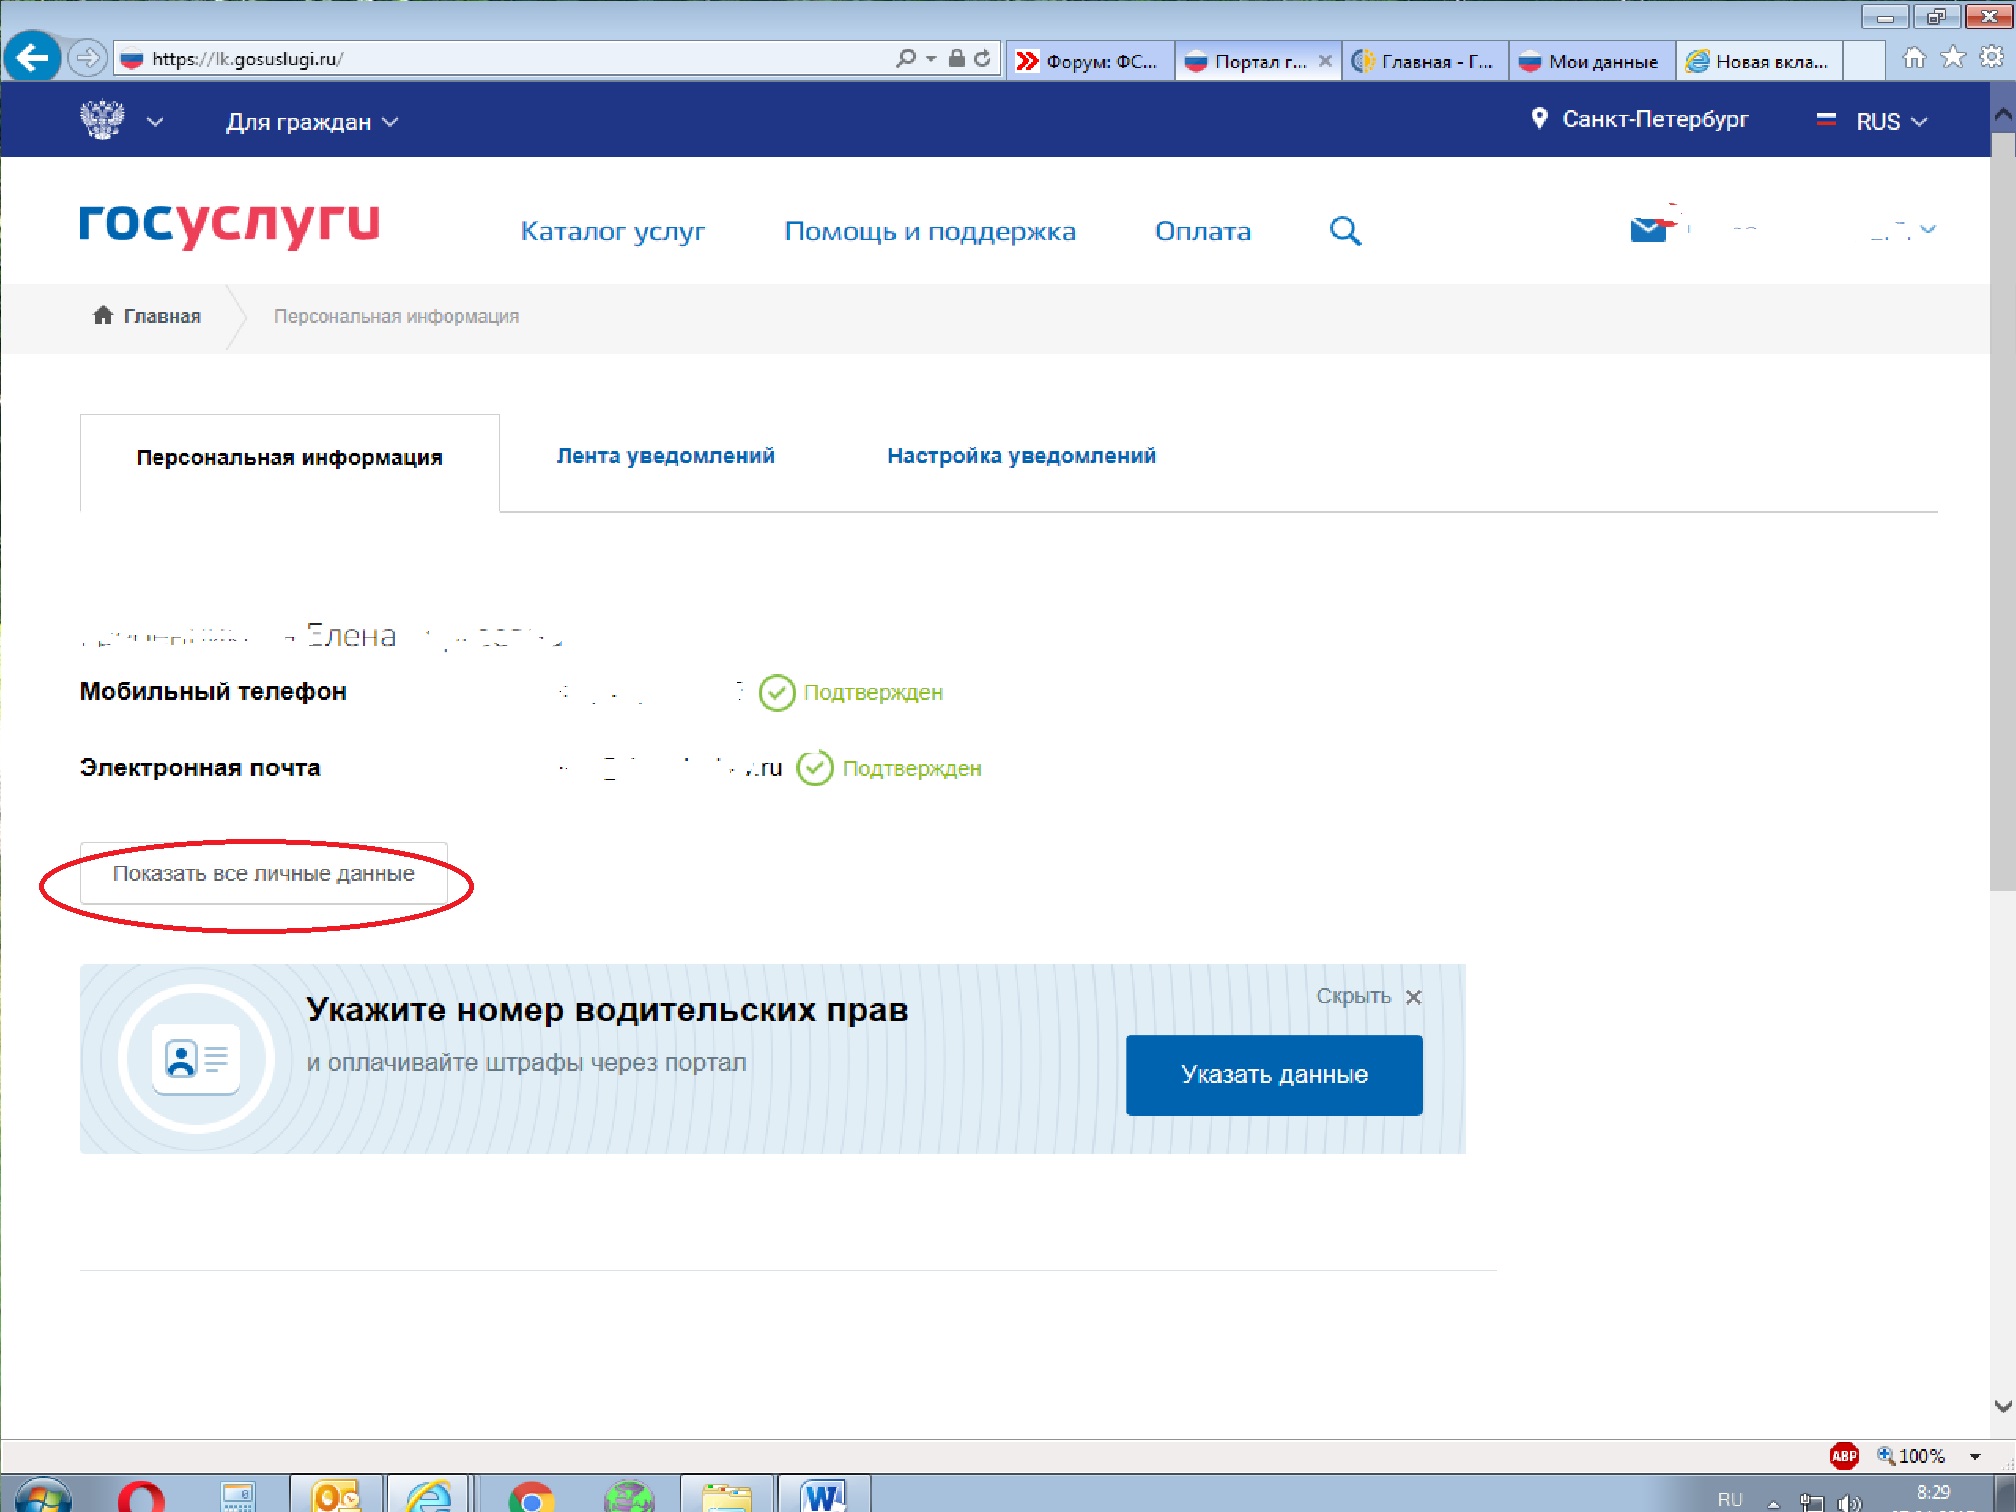Image resolution: width=2016 pixels, height=1512 pixels.
Task: Open Outlook from the taskbar
Action: click(336, 1494)
